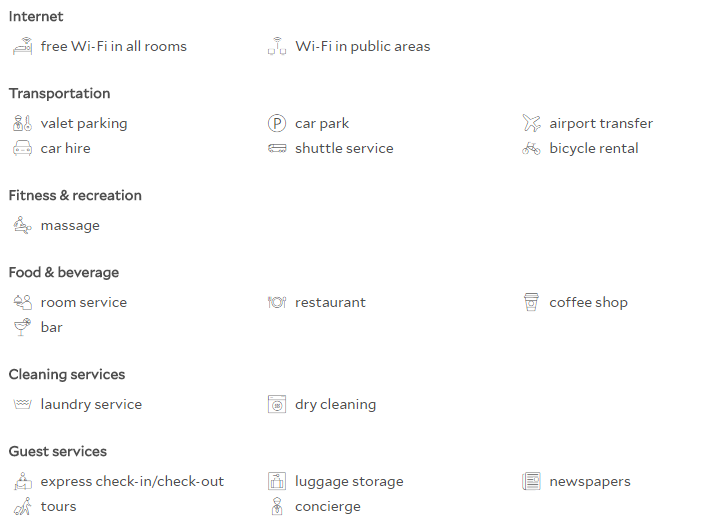Select the bicycle rental icon
Image resolution: width=726 pixels, height=530 pixels.
click(x=532, y=149)
